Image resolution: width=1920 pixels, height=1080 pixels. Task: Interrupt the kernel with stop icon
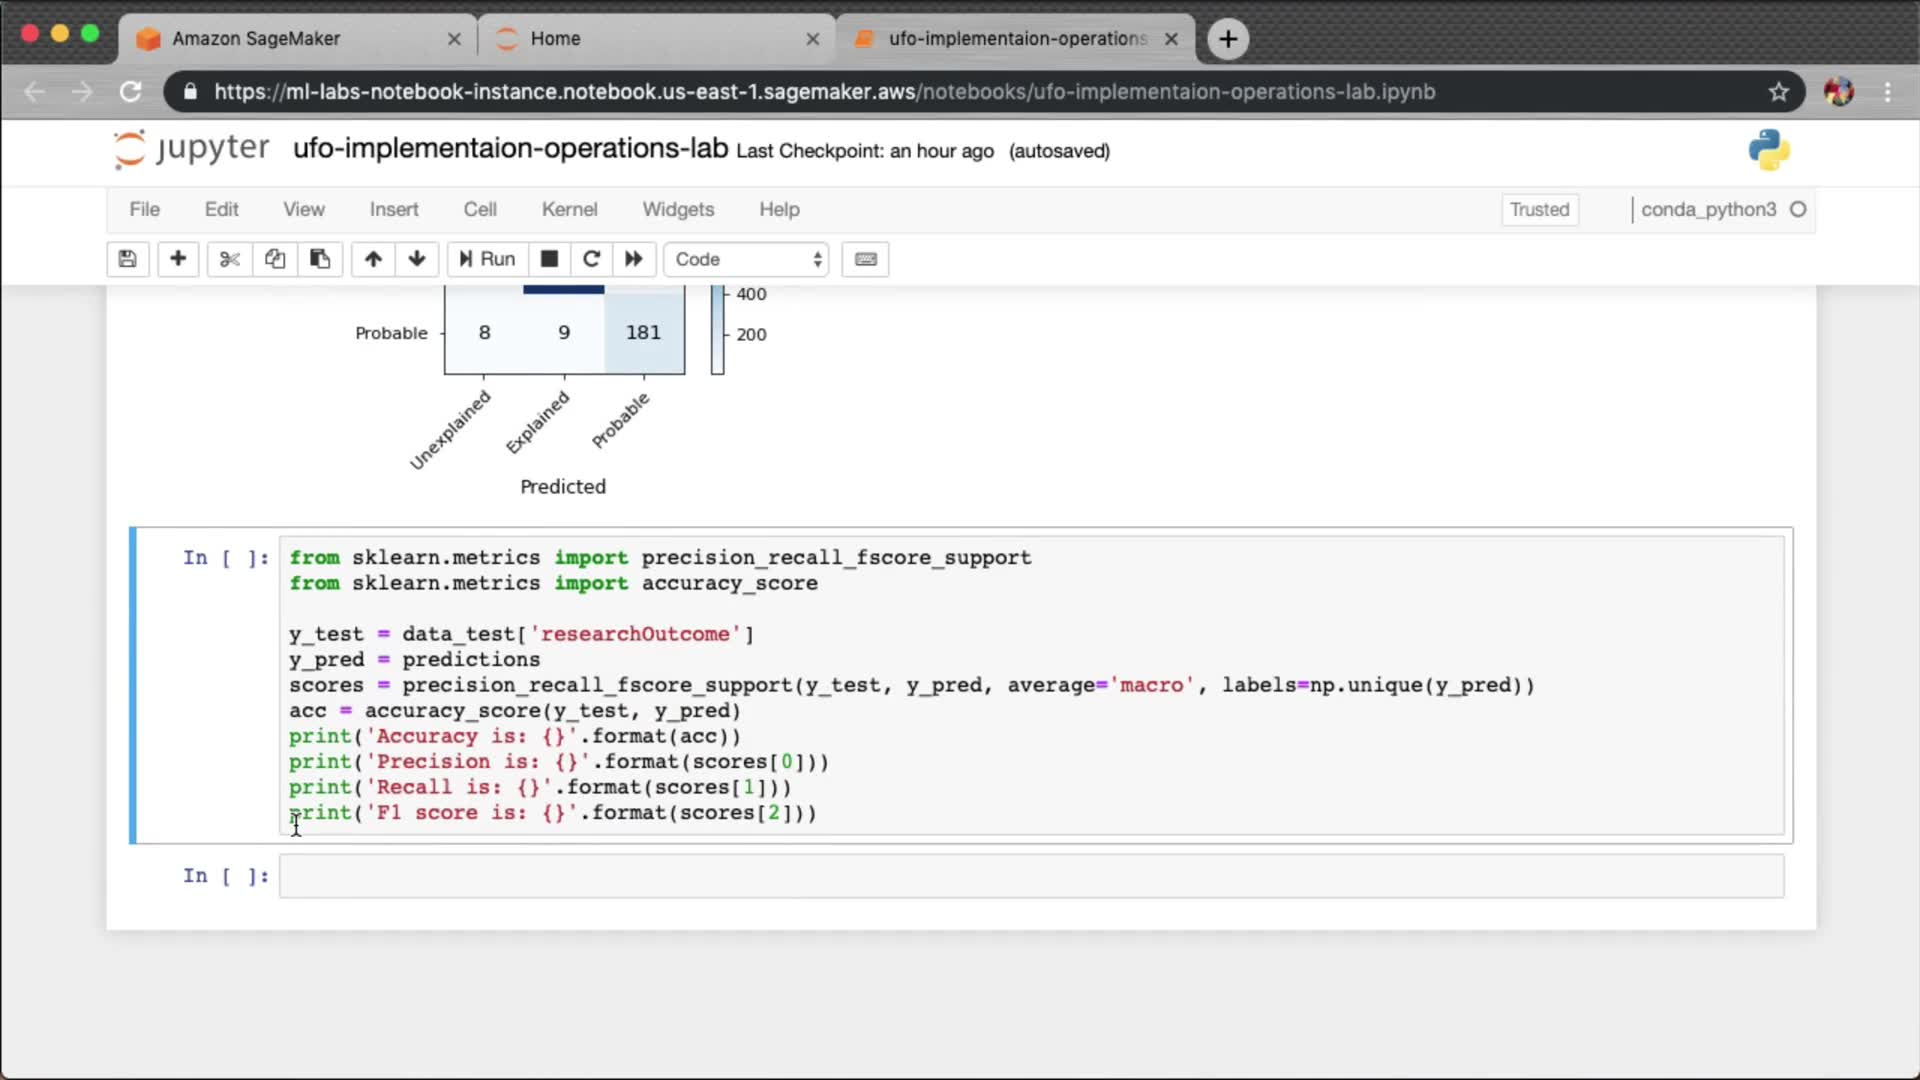click(549, 259)
